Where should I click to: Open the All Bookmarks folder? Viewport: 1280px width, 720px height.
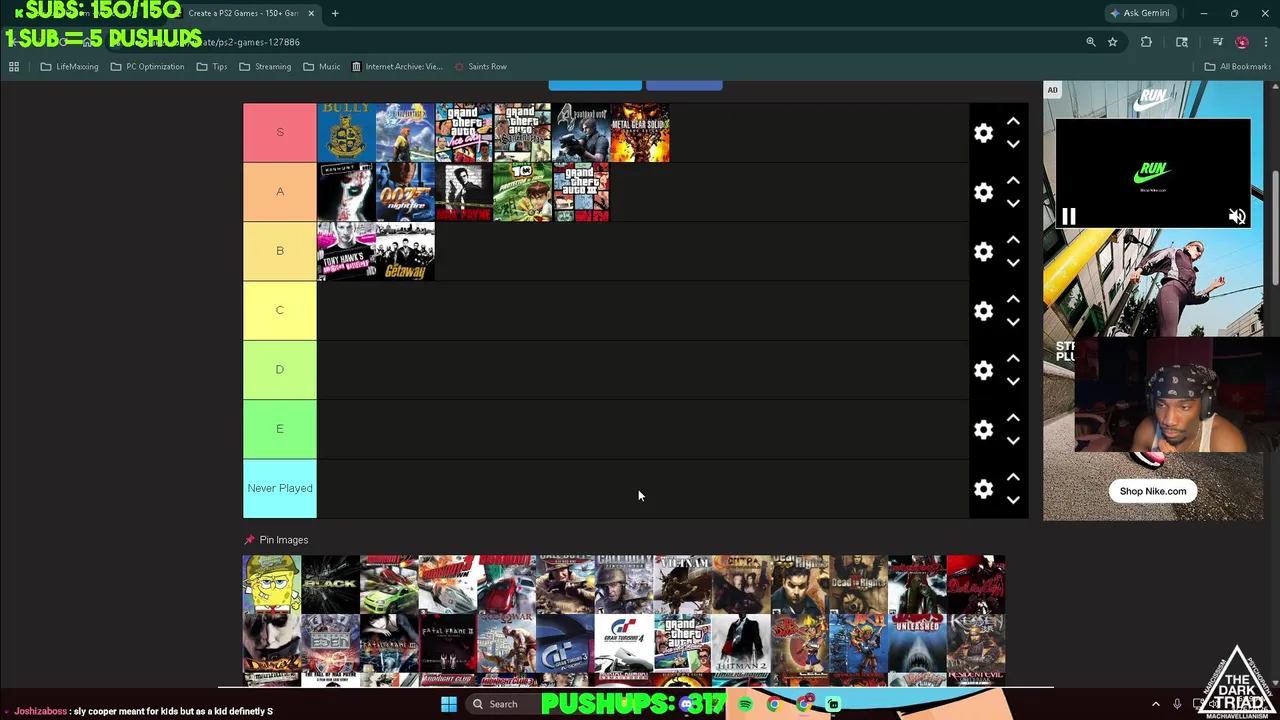[x=1237, y=66]
